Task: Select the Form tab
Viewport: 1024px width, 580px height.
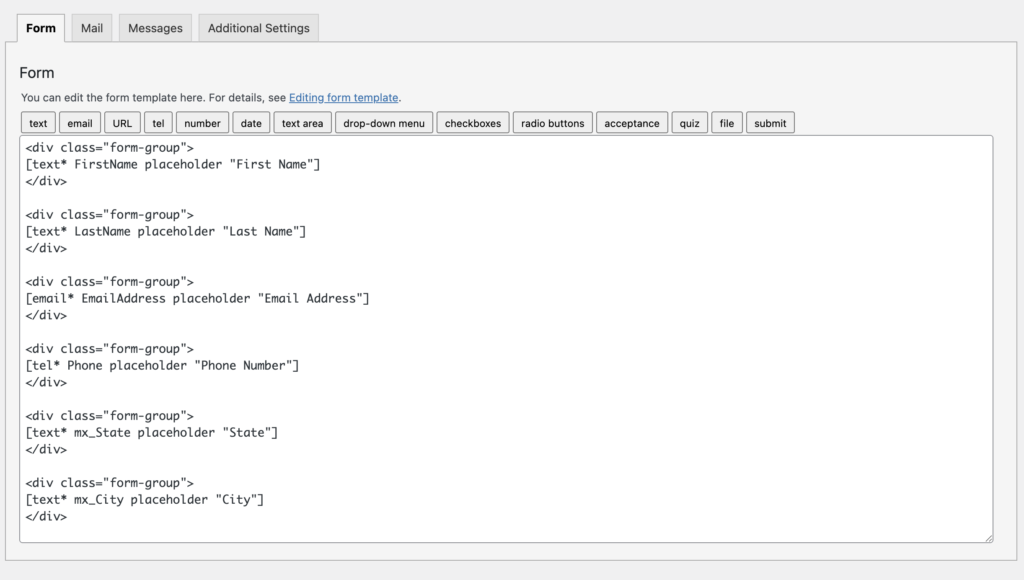Action: pyautogui.click(x=40, y=27)
